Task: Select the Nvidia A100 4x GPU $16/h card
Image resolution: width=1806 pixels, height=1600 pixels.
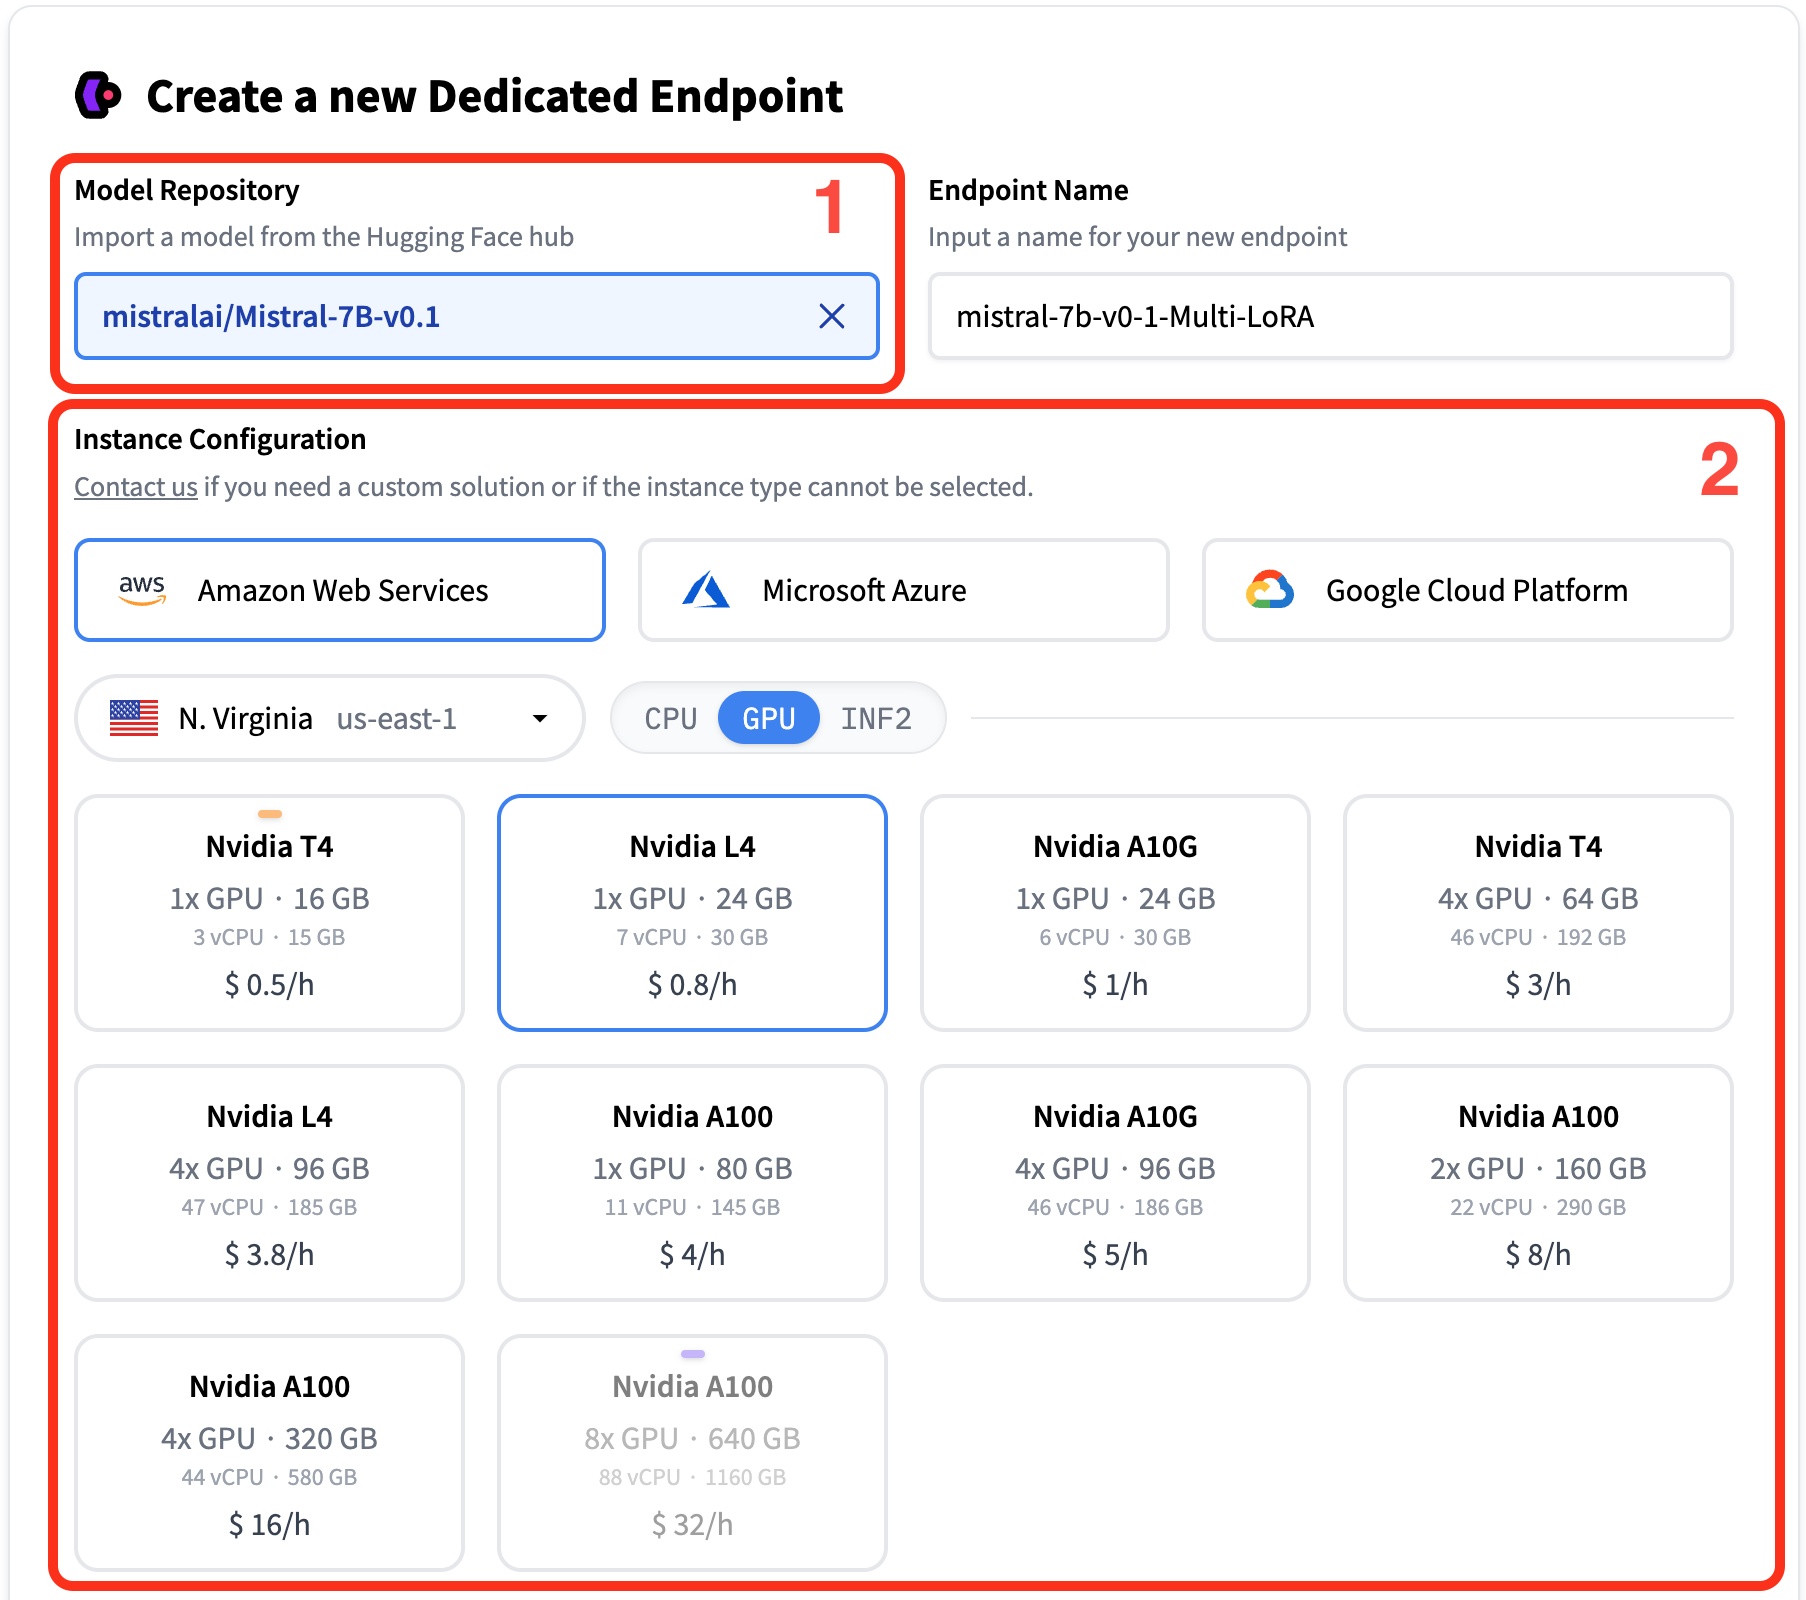Action: 269,1453
